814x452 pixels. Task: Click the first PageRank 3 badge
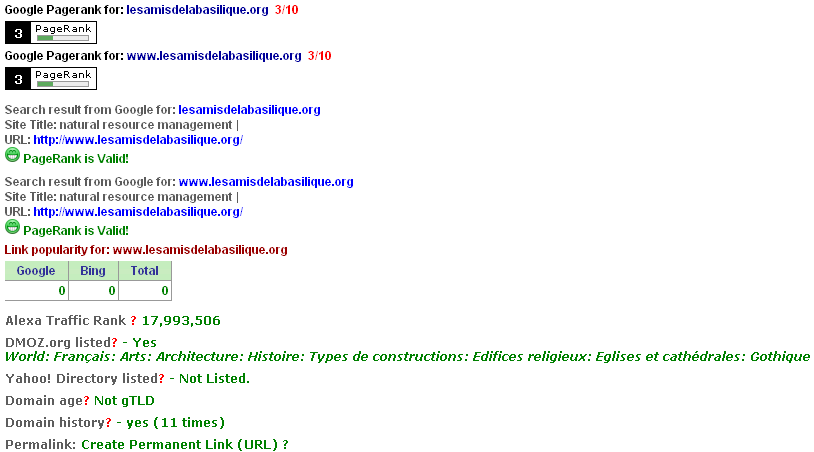click(51, 33)
